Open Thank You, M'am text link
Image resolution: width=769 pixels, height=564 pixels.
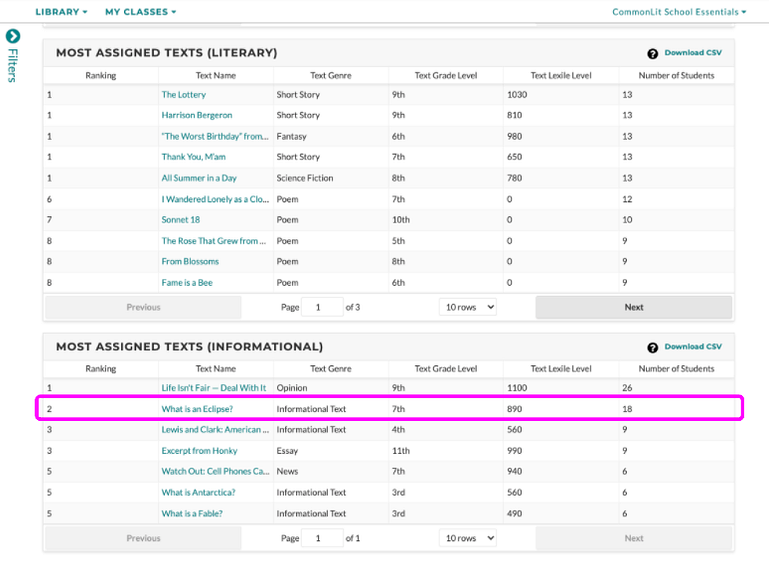click(x=193, y=157)
